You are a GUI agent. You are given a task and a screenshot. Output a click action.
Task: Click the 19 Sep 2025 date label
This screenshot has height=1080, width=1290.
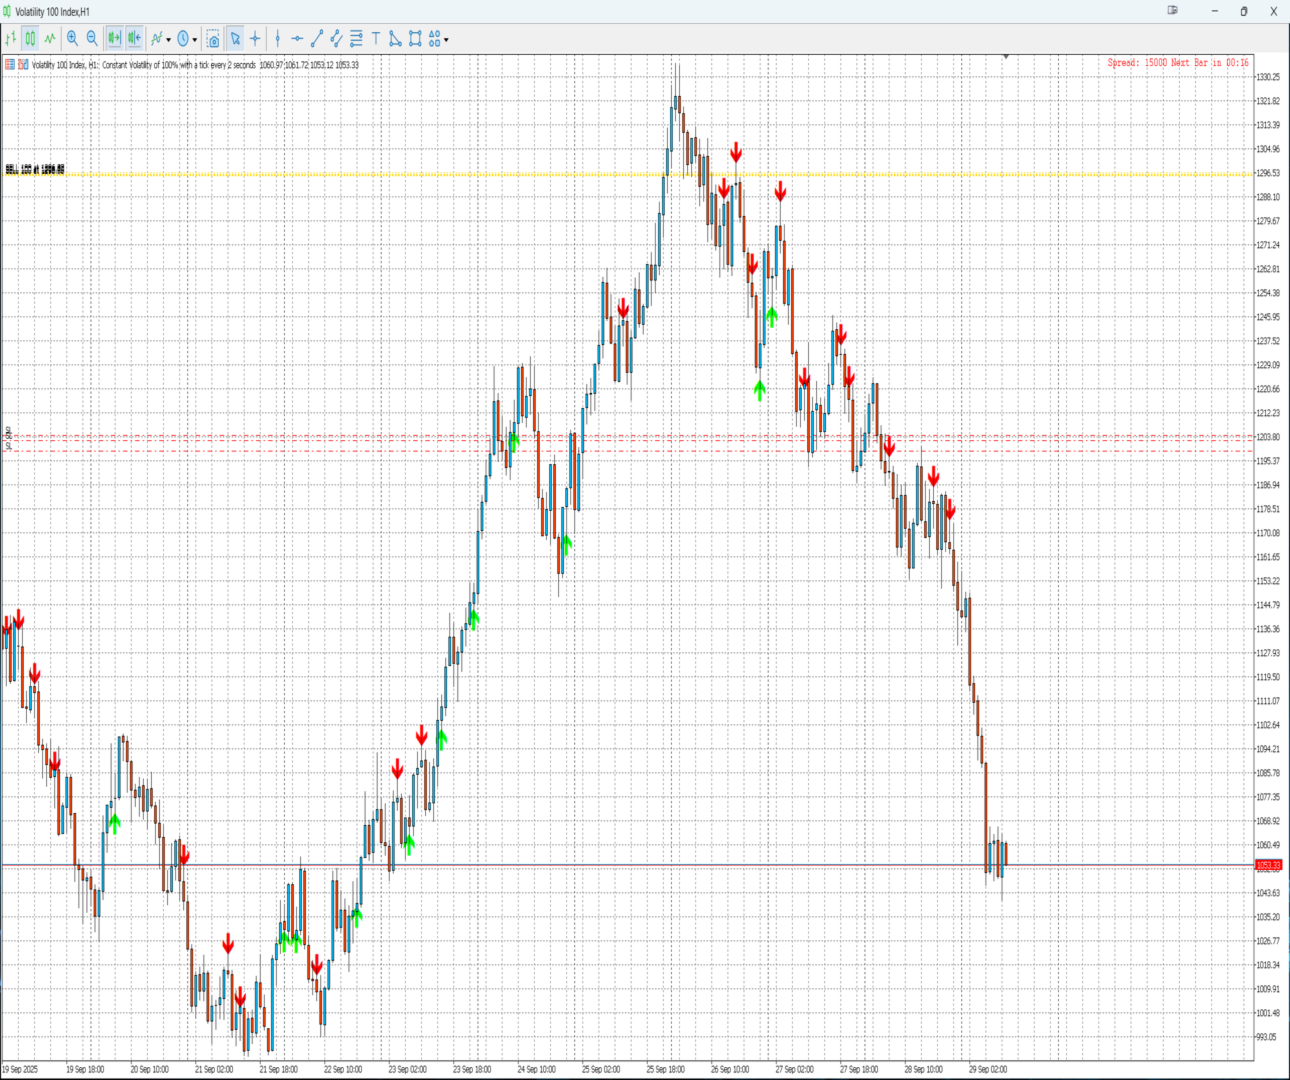click(x=20, y=1069)
